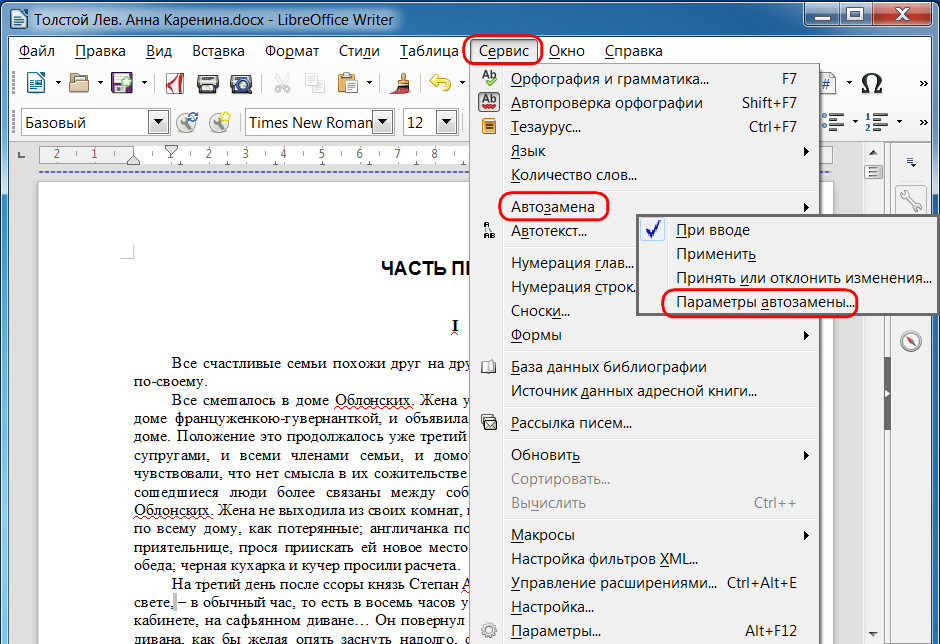Click the Paste clipboard icon
Viewport: 940px width, 644px height.
tap(348, 83)
